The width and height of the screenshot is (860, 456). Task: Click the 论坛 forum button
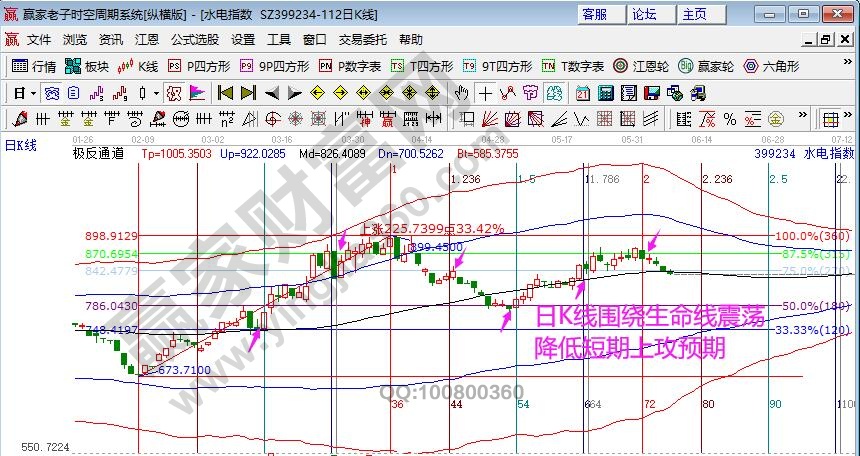tap(645, 14)
